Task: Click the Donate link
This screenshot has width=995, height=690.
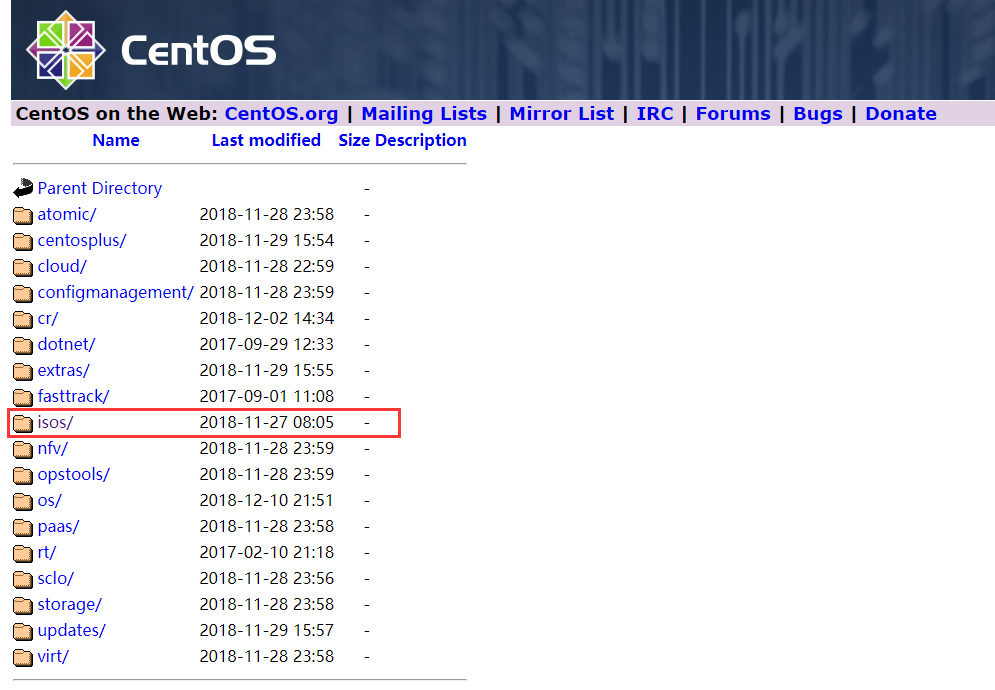Action: click(901, 114)
